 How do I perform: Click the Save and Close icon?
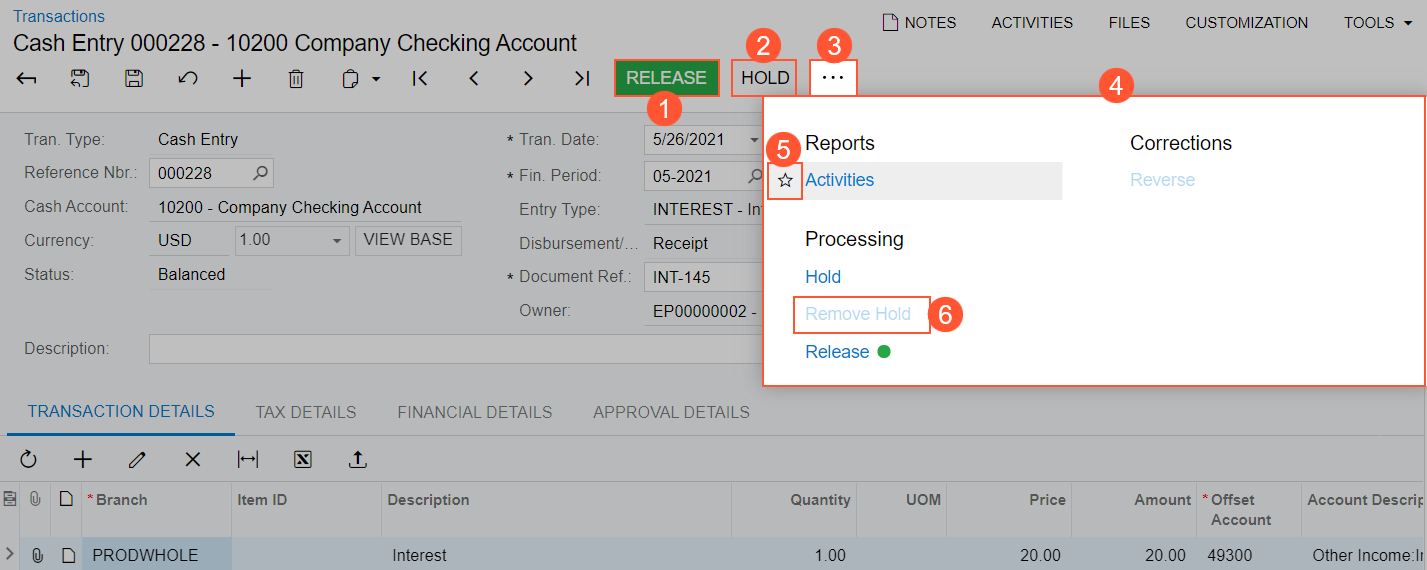[x=81, y=79]
